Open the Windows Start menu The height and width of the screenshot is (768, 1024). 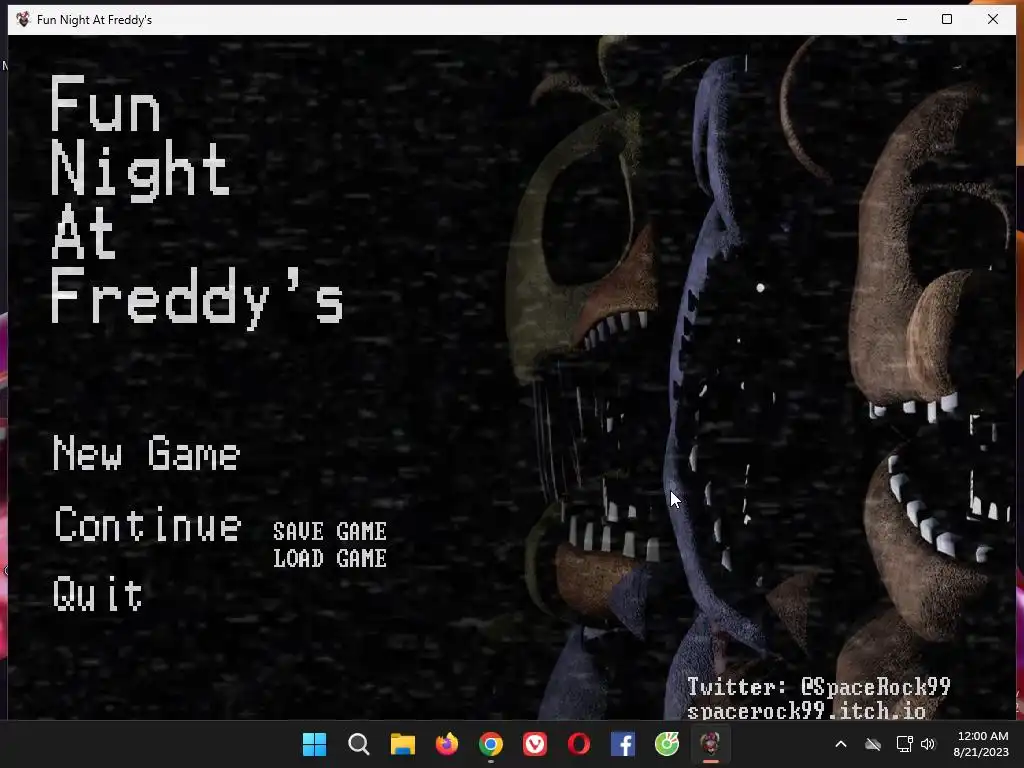pyautogui.click(x=314, y=744)
